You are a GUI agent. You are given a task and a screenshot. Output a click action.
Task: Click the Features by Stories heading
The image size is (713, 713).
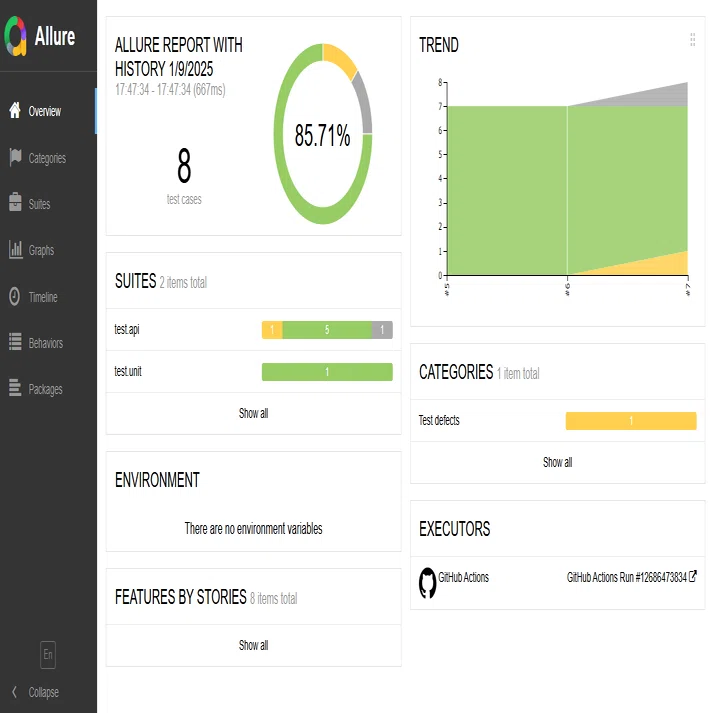click(181, 597)
